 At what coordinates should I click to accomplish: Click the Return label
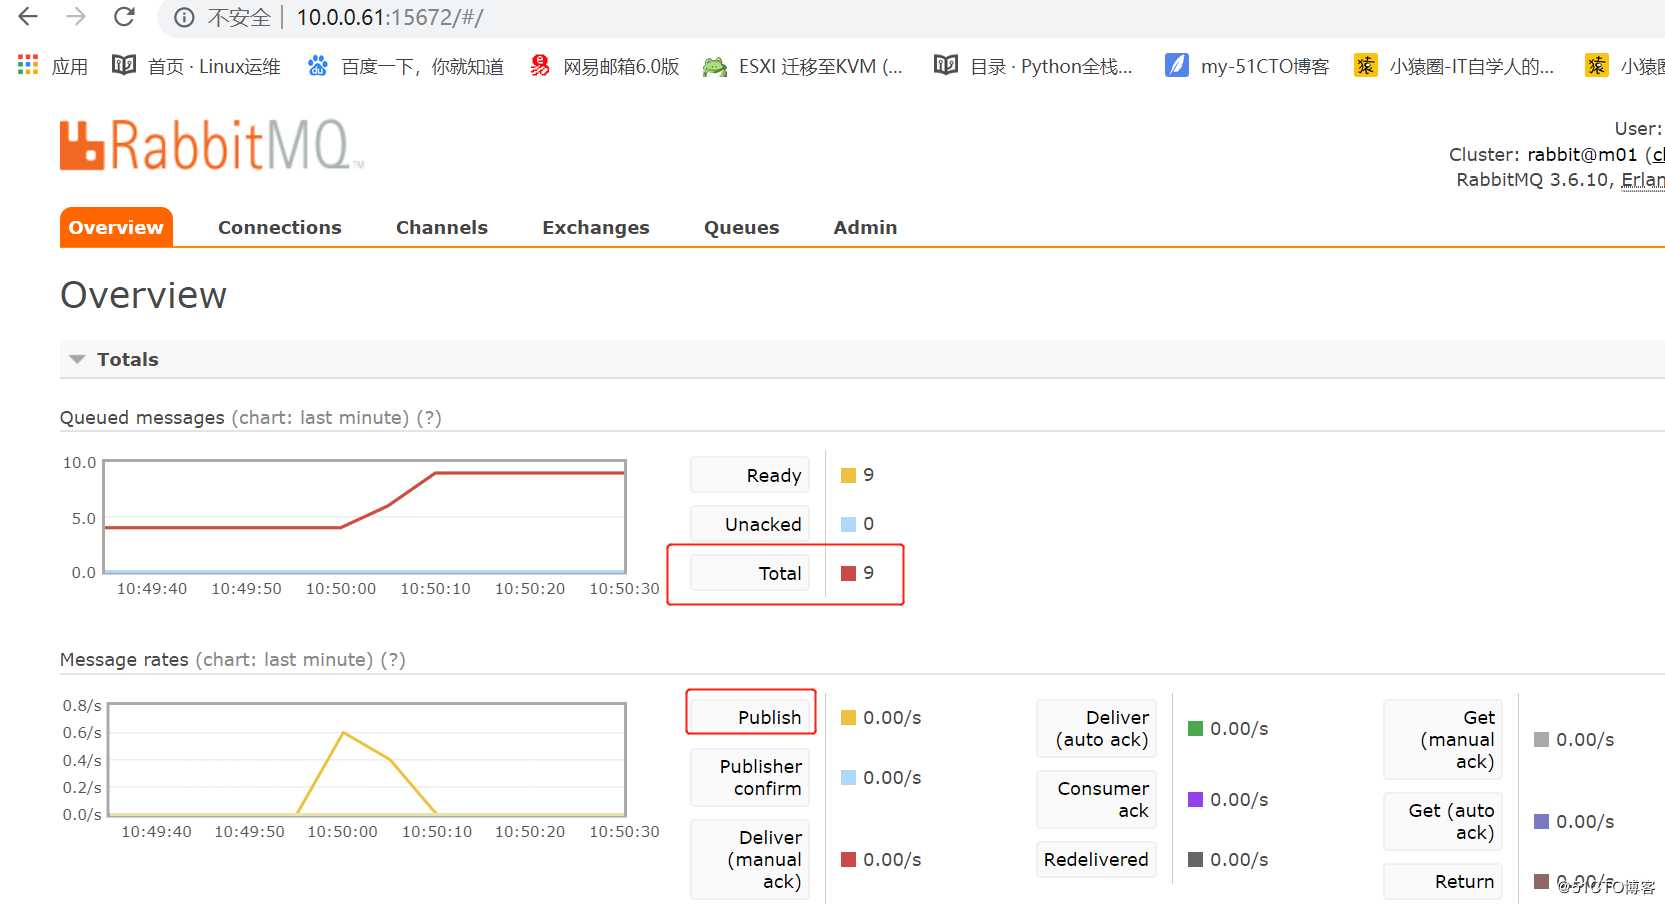[x=1443, y=881]
